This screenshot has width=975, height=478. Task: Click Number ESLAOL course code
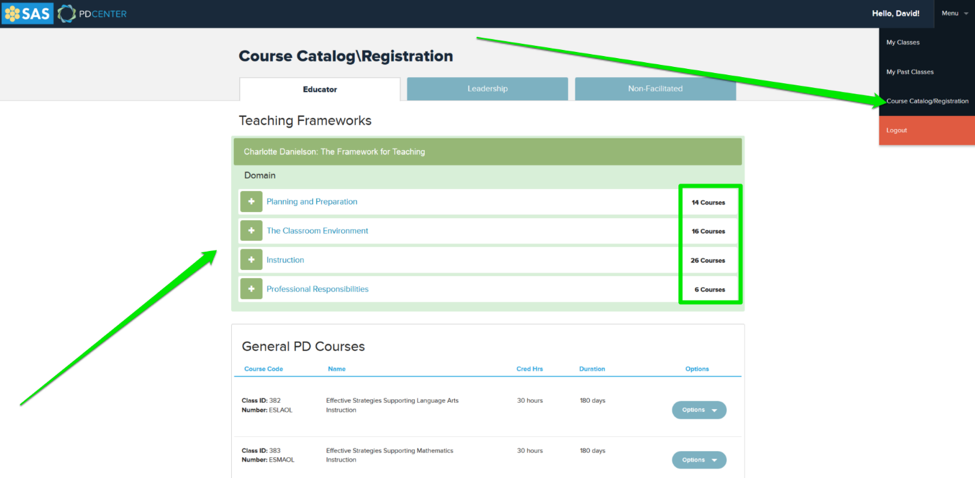pyautogui.click(x=267, y=410)
